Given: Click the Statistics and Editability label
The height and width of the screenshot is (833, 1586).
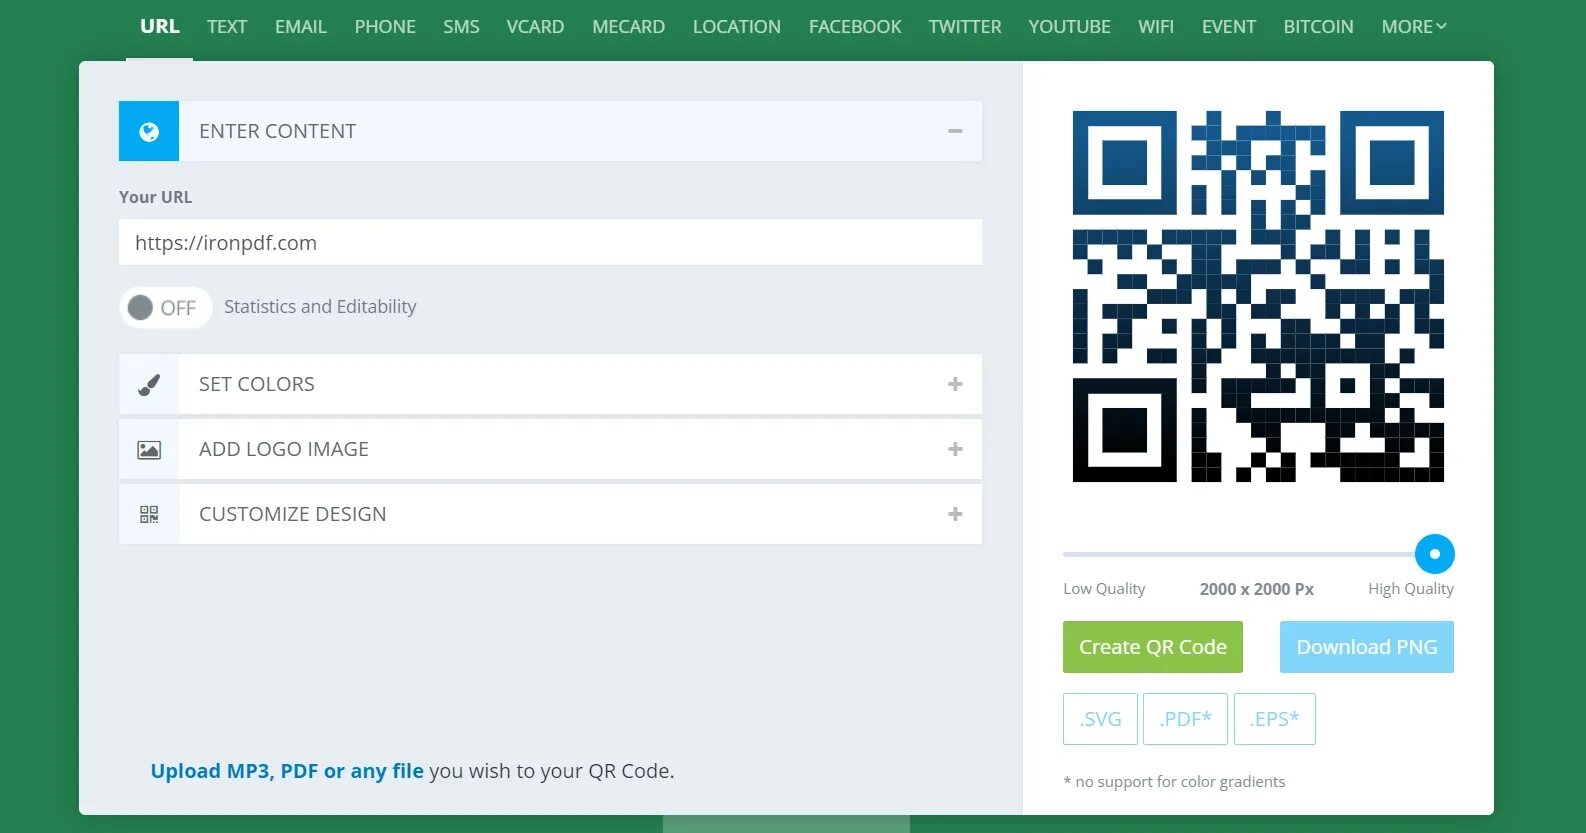Looking at the screenshot, I should [x=320, y=307].
